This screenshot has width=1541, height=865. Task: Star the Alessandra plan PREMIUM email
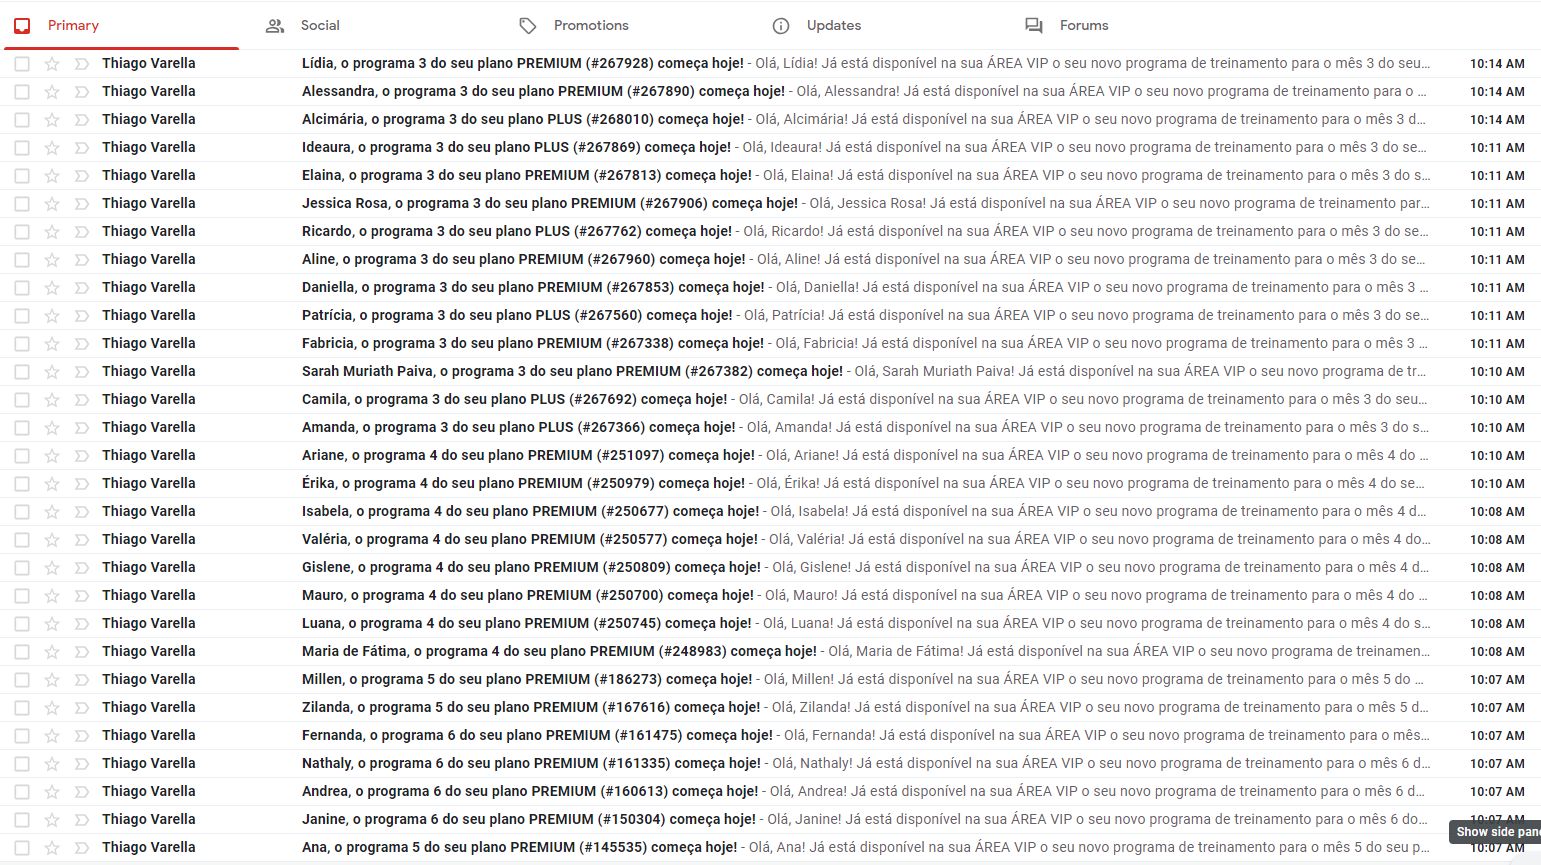[52, 91]
